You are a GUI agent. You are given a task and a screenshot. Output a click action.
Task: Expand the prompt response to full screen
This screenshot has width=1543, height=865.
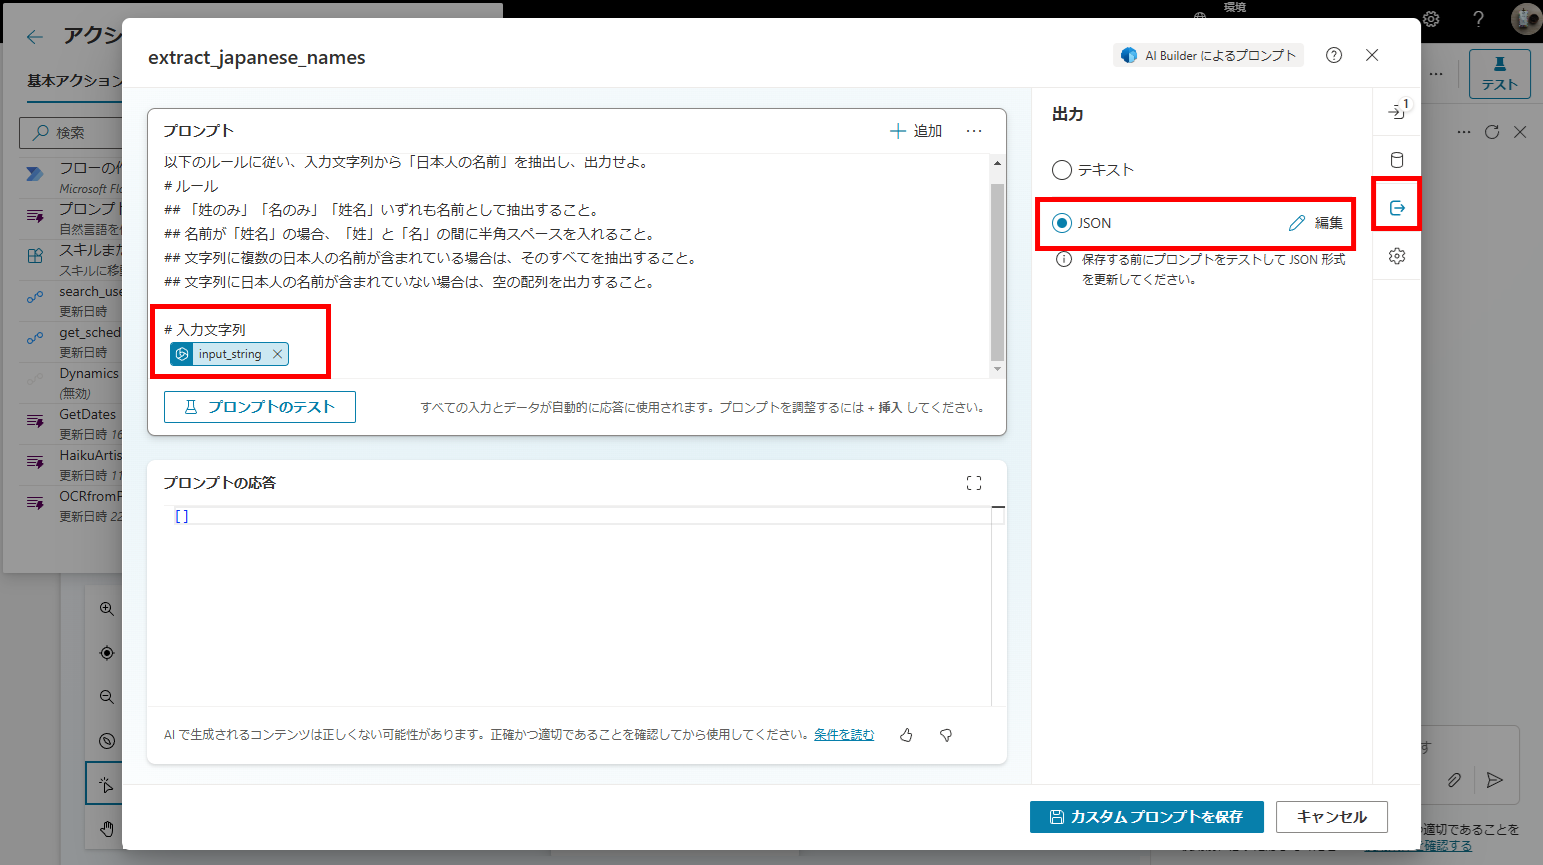pyautogui.click(x=974, y=483)
